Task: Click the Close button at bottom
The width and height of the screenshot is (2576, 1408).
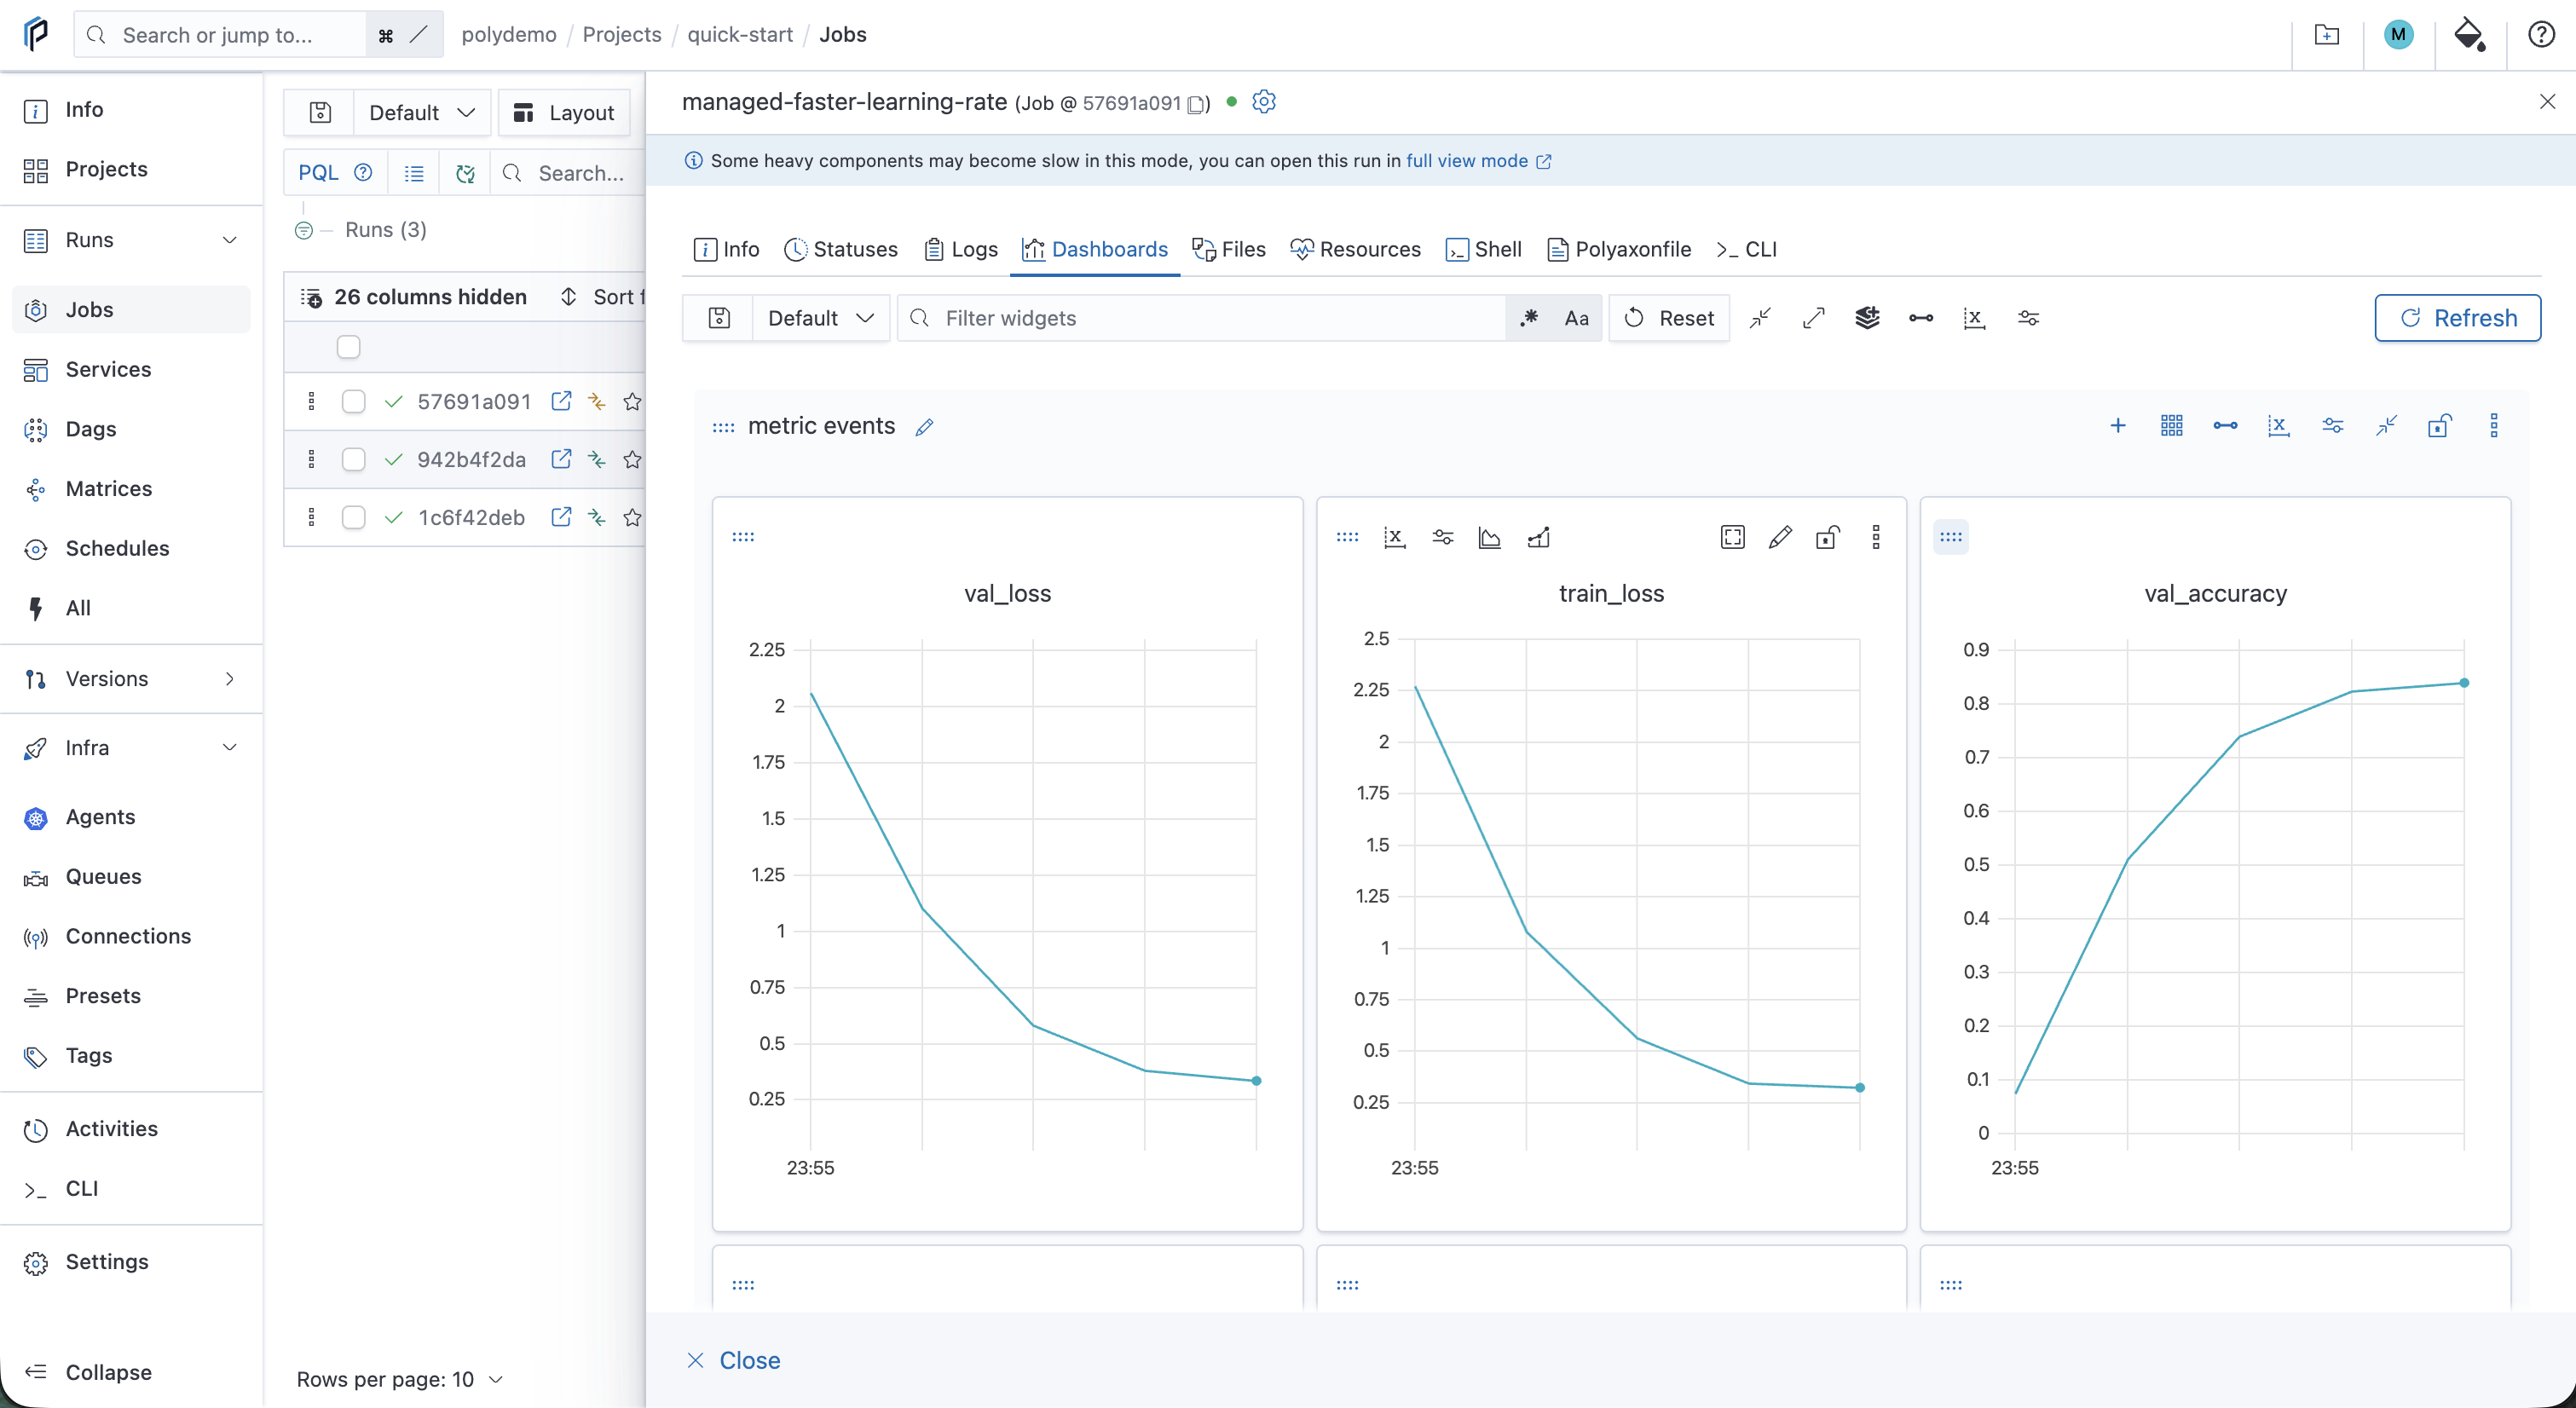Action: [x=733, y=1361]
